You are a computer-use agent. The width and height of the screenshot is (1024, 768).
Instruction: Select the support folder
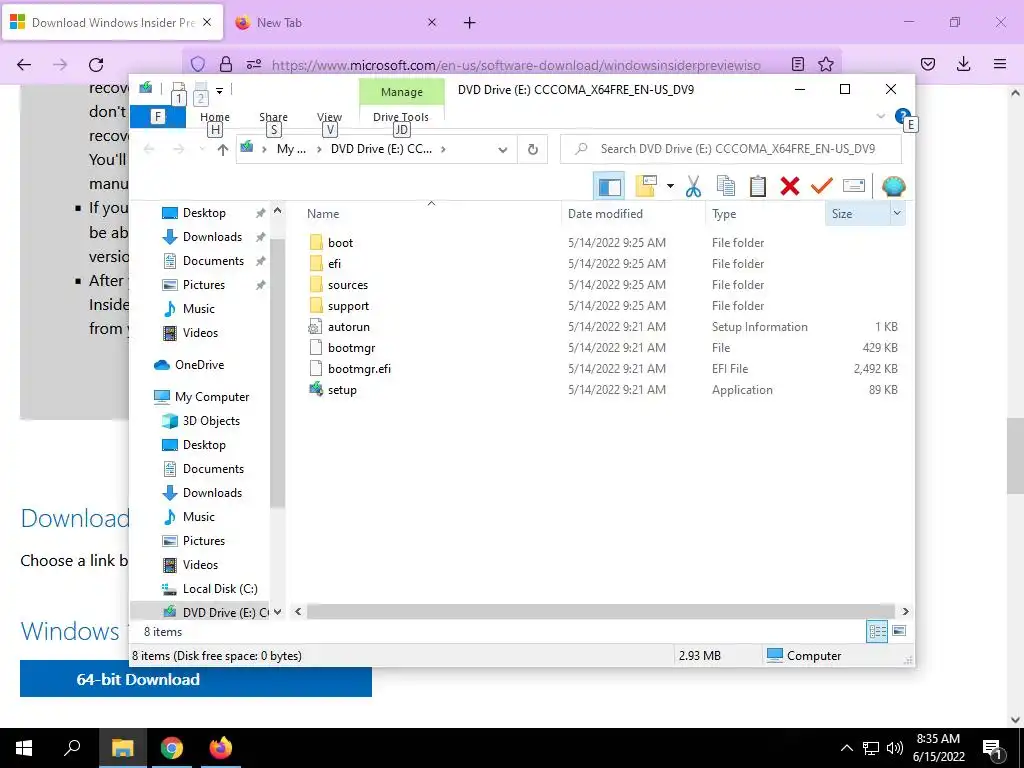(348, 306)
